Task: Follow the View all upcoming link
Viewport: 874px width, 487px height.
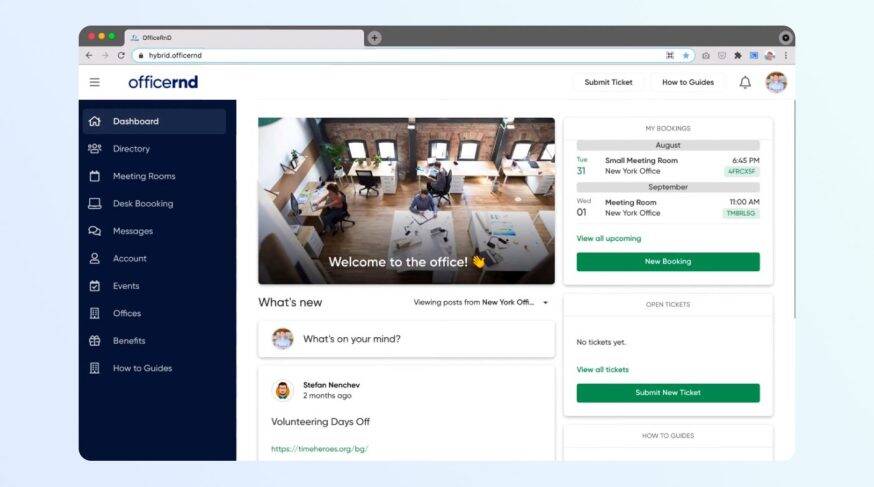Action: coord(609,239)
